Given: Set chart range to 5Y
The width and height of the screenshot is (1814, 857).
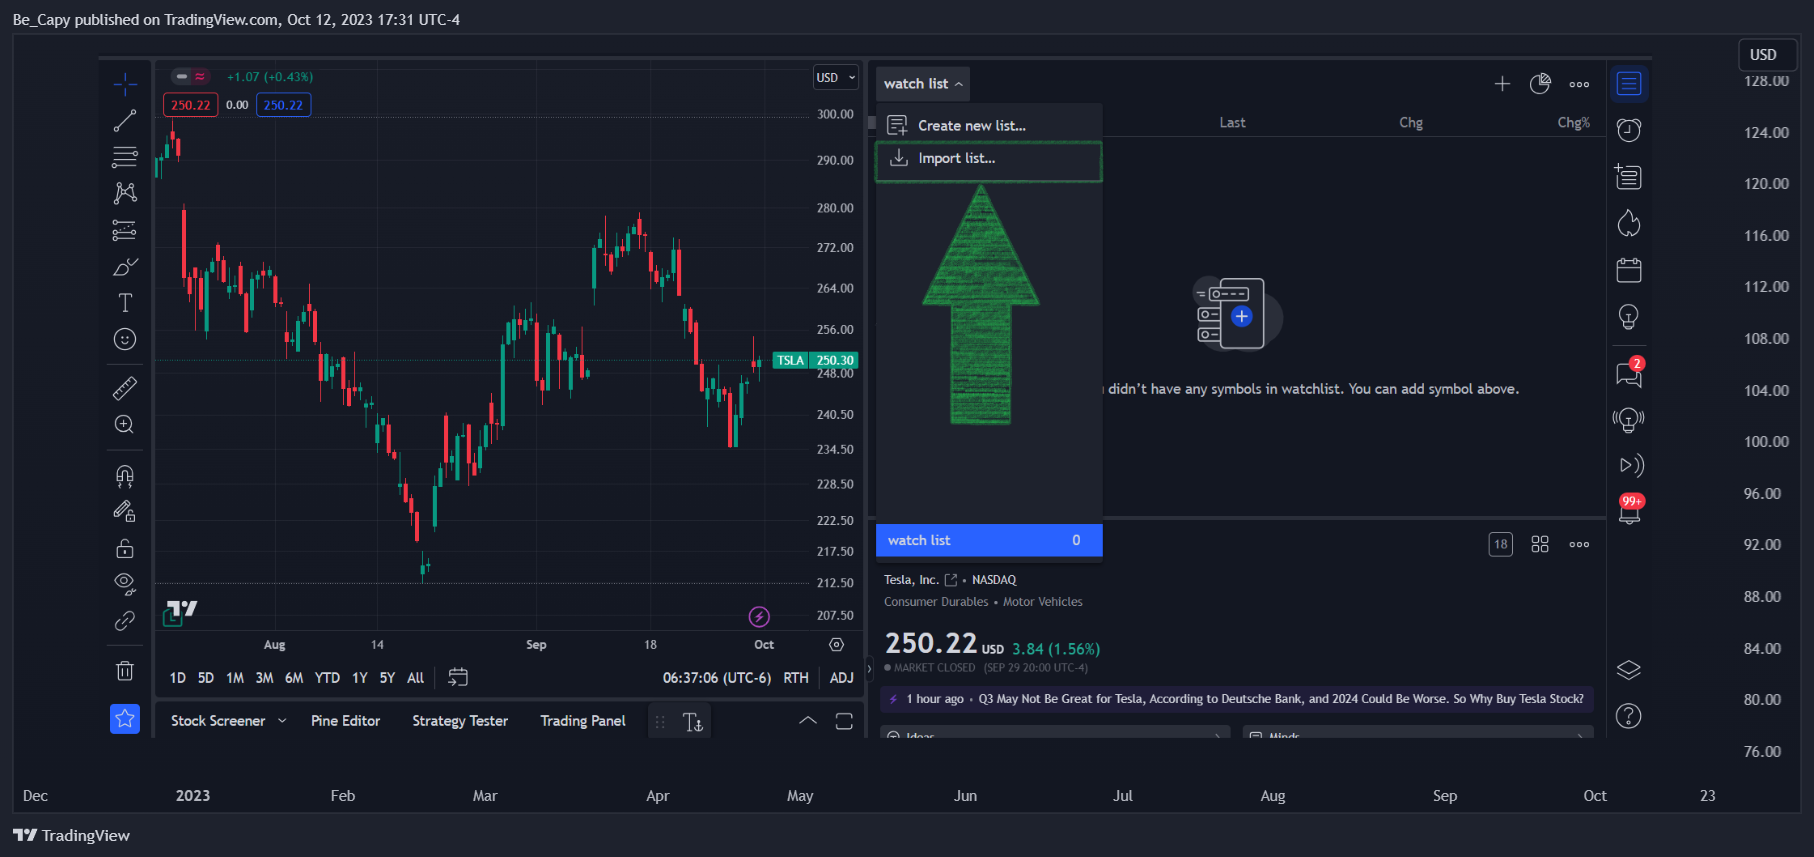Looking at the screenshot, I should point(387,678).
